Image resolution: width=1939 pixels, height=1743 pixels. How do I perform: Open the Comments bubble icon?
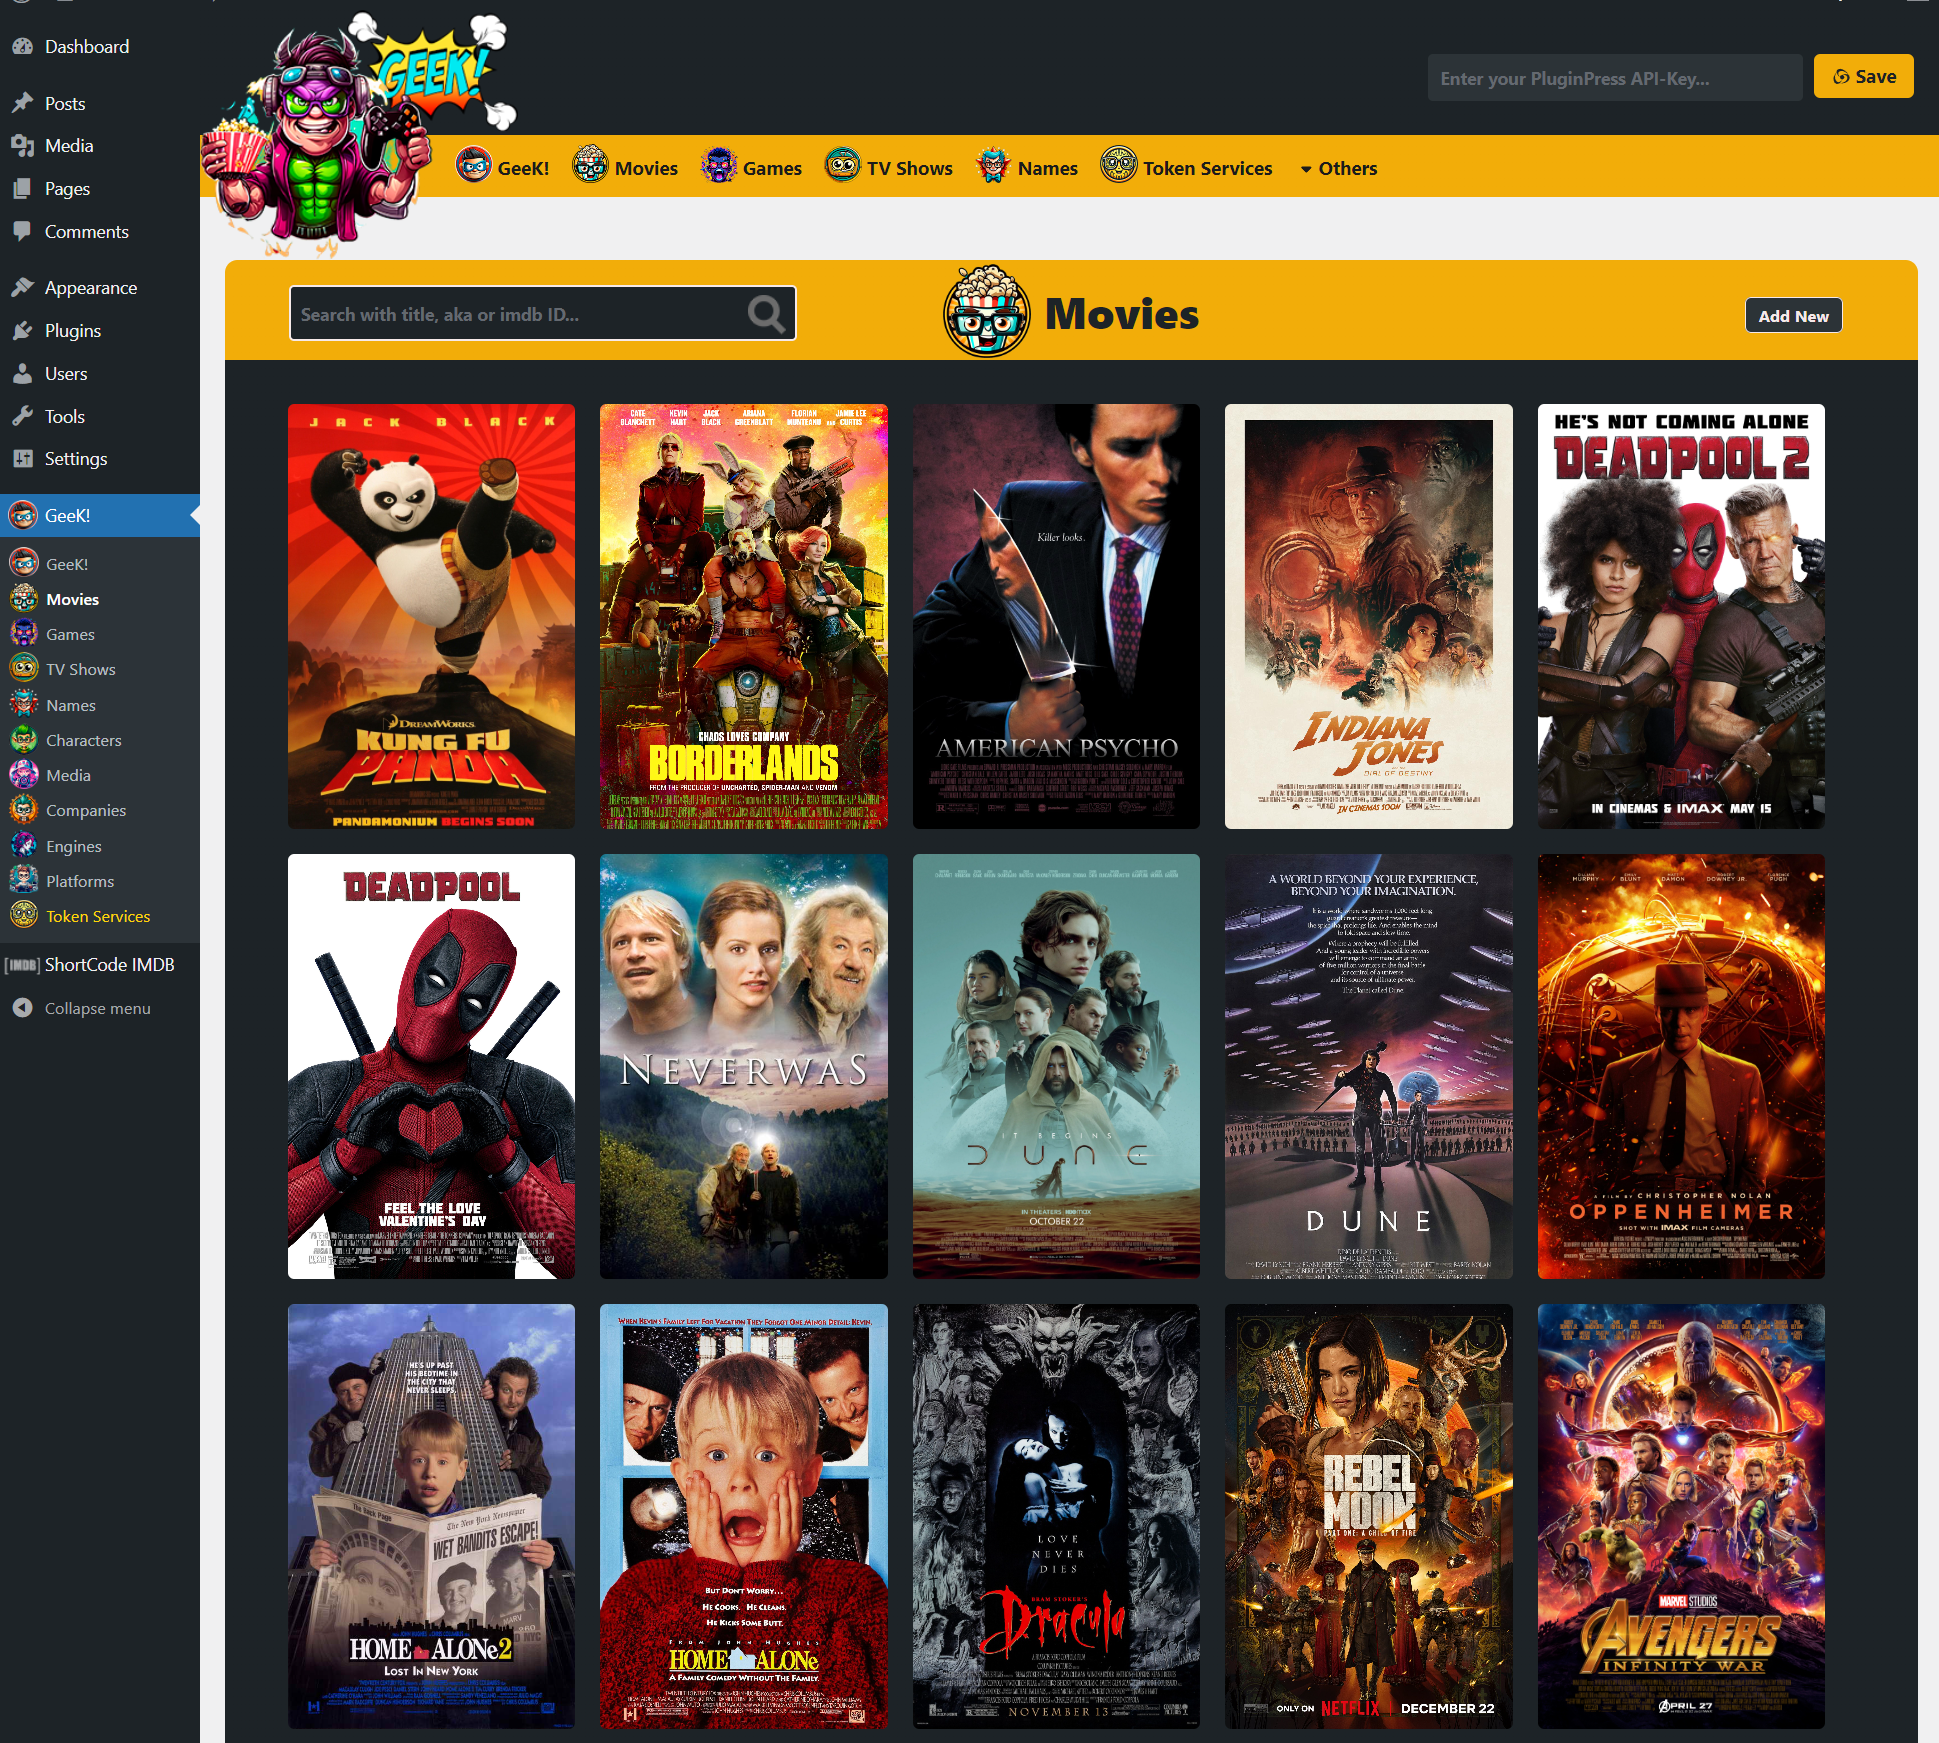23,232
